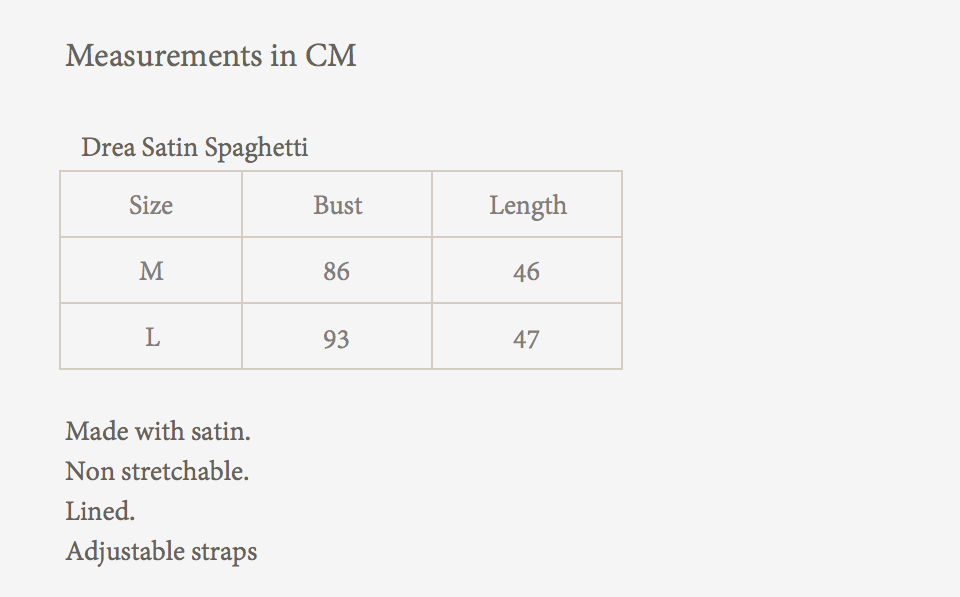Click the word 'CM' in heading
This screenshot has height=597, width=960.
(331, 55)
